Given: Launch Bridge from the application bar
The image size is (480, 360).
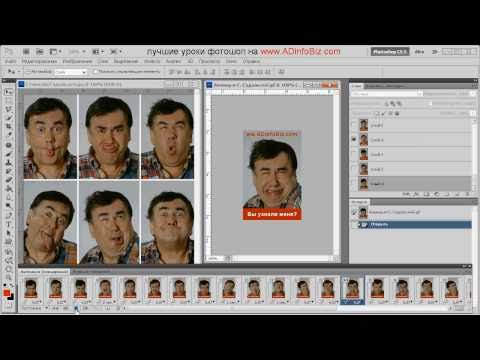Looking at the screenshot, I should 26,52.
